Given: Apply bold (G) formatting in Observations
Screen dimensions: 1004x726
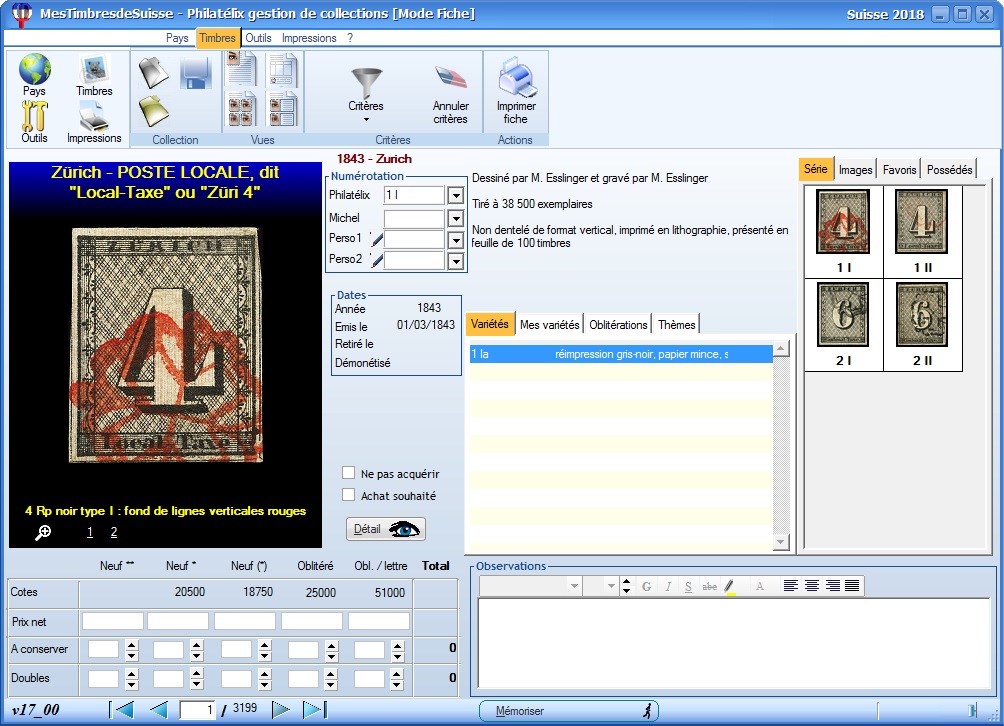Looking at the screenshot, I should click(647, 586).
